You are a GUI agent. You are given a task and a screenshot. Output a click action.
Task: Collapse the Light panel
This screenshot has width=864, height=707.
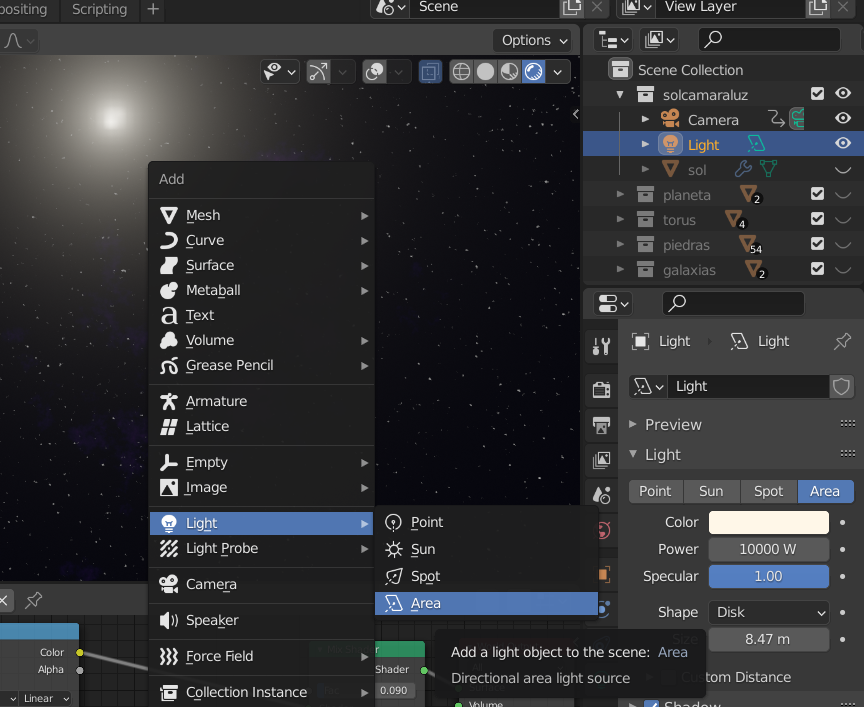click(x=662, y=455)
